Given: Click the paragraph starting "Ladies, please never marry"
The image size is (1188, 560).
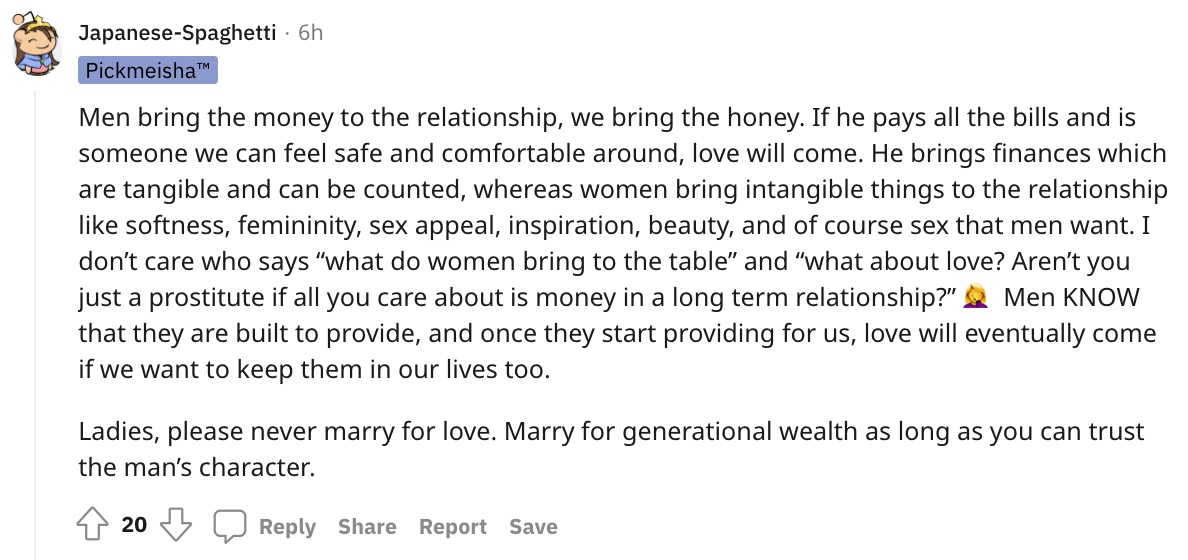Looking at the screenshot, I should pyautogui.click(x=611, y=449).
